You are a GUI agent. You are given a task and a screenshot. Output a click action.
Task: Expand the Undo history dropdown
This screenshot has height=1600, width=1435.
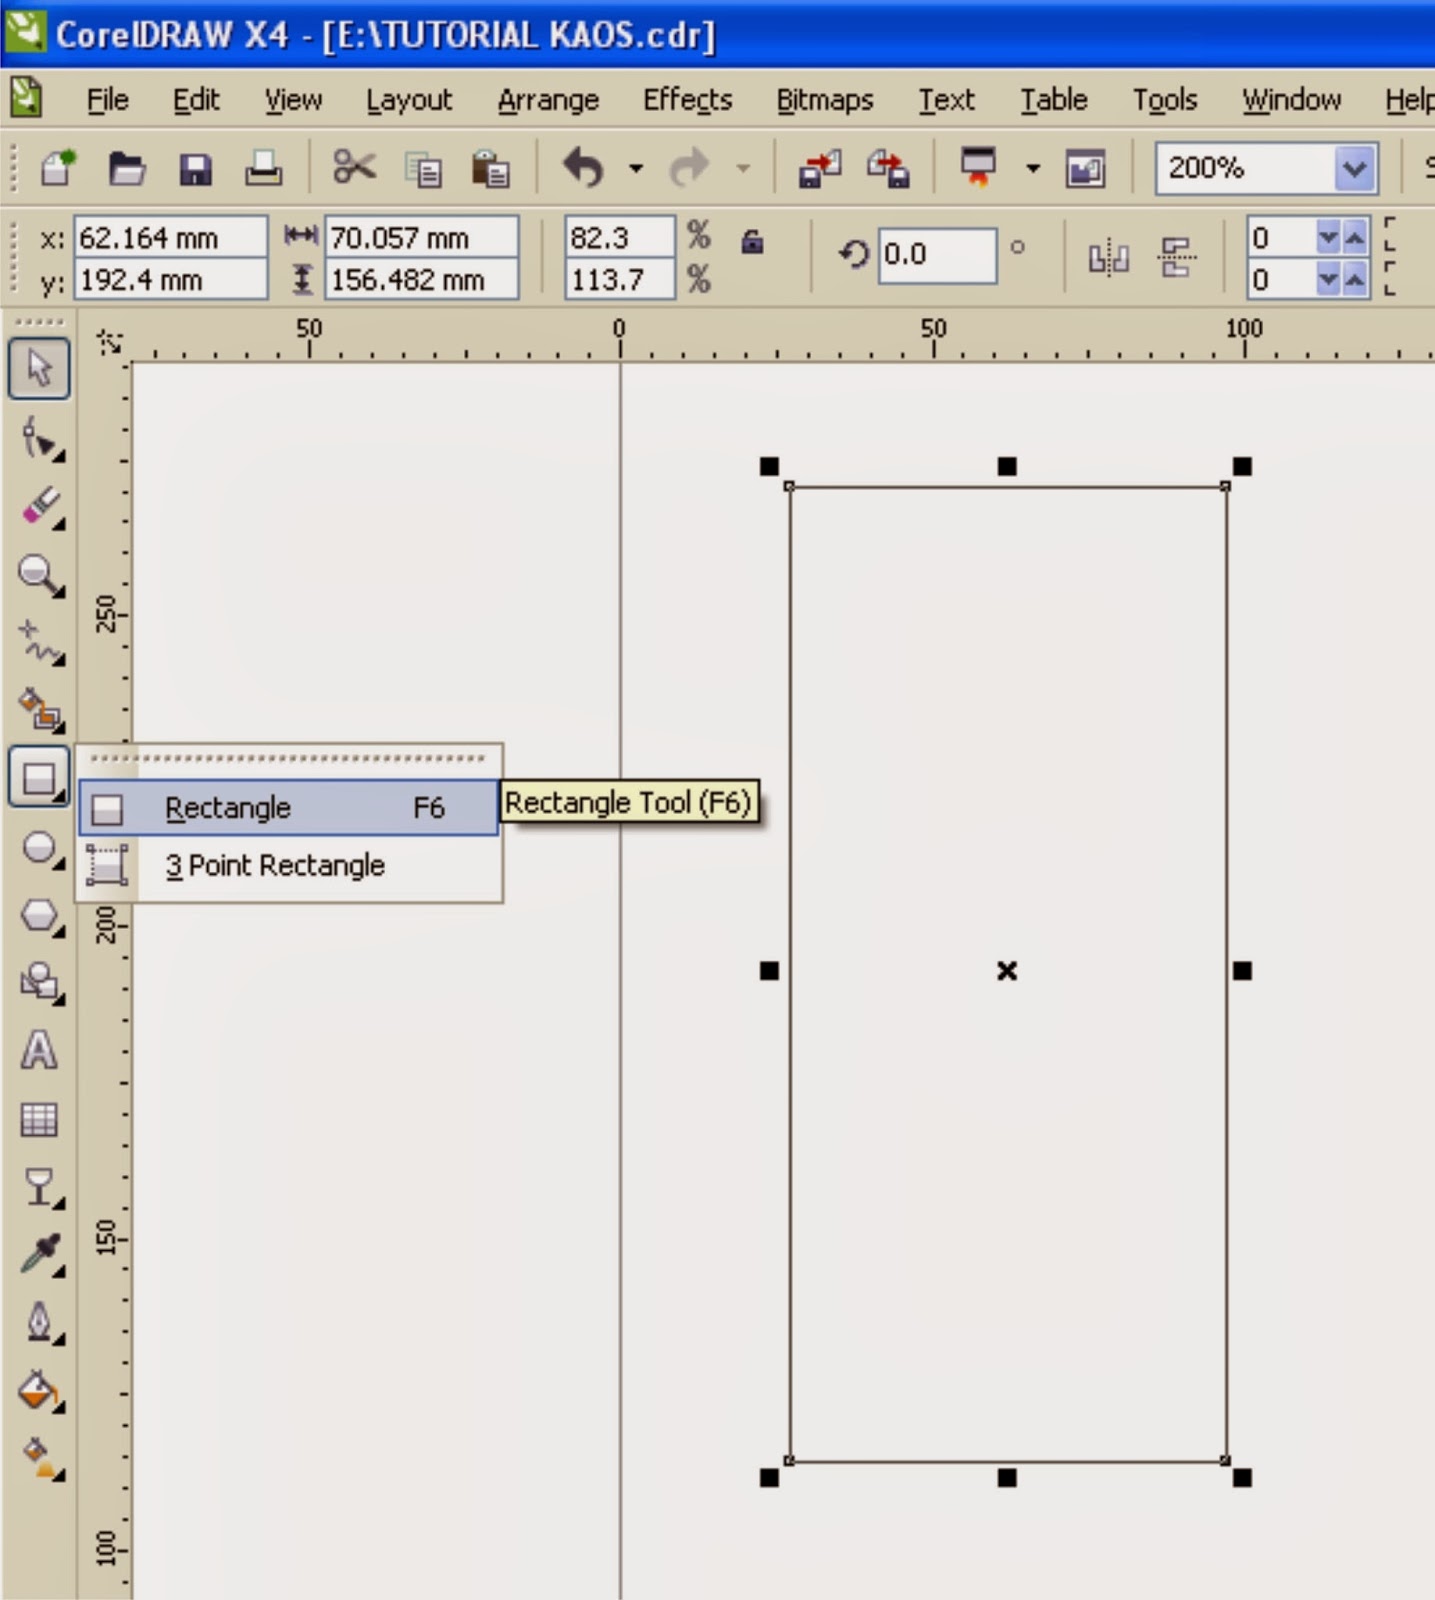tap(636, 168)
